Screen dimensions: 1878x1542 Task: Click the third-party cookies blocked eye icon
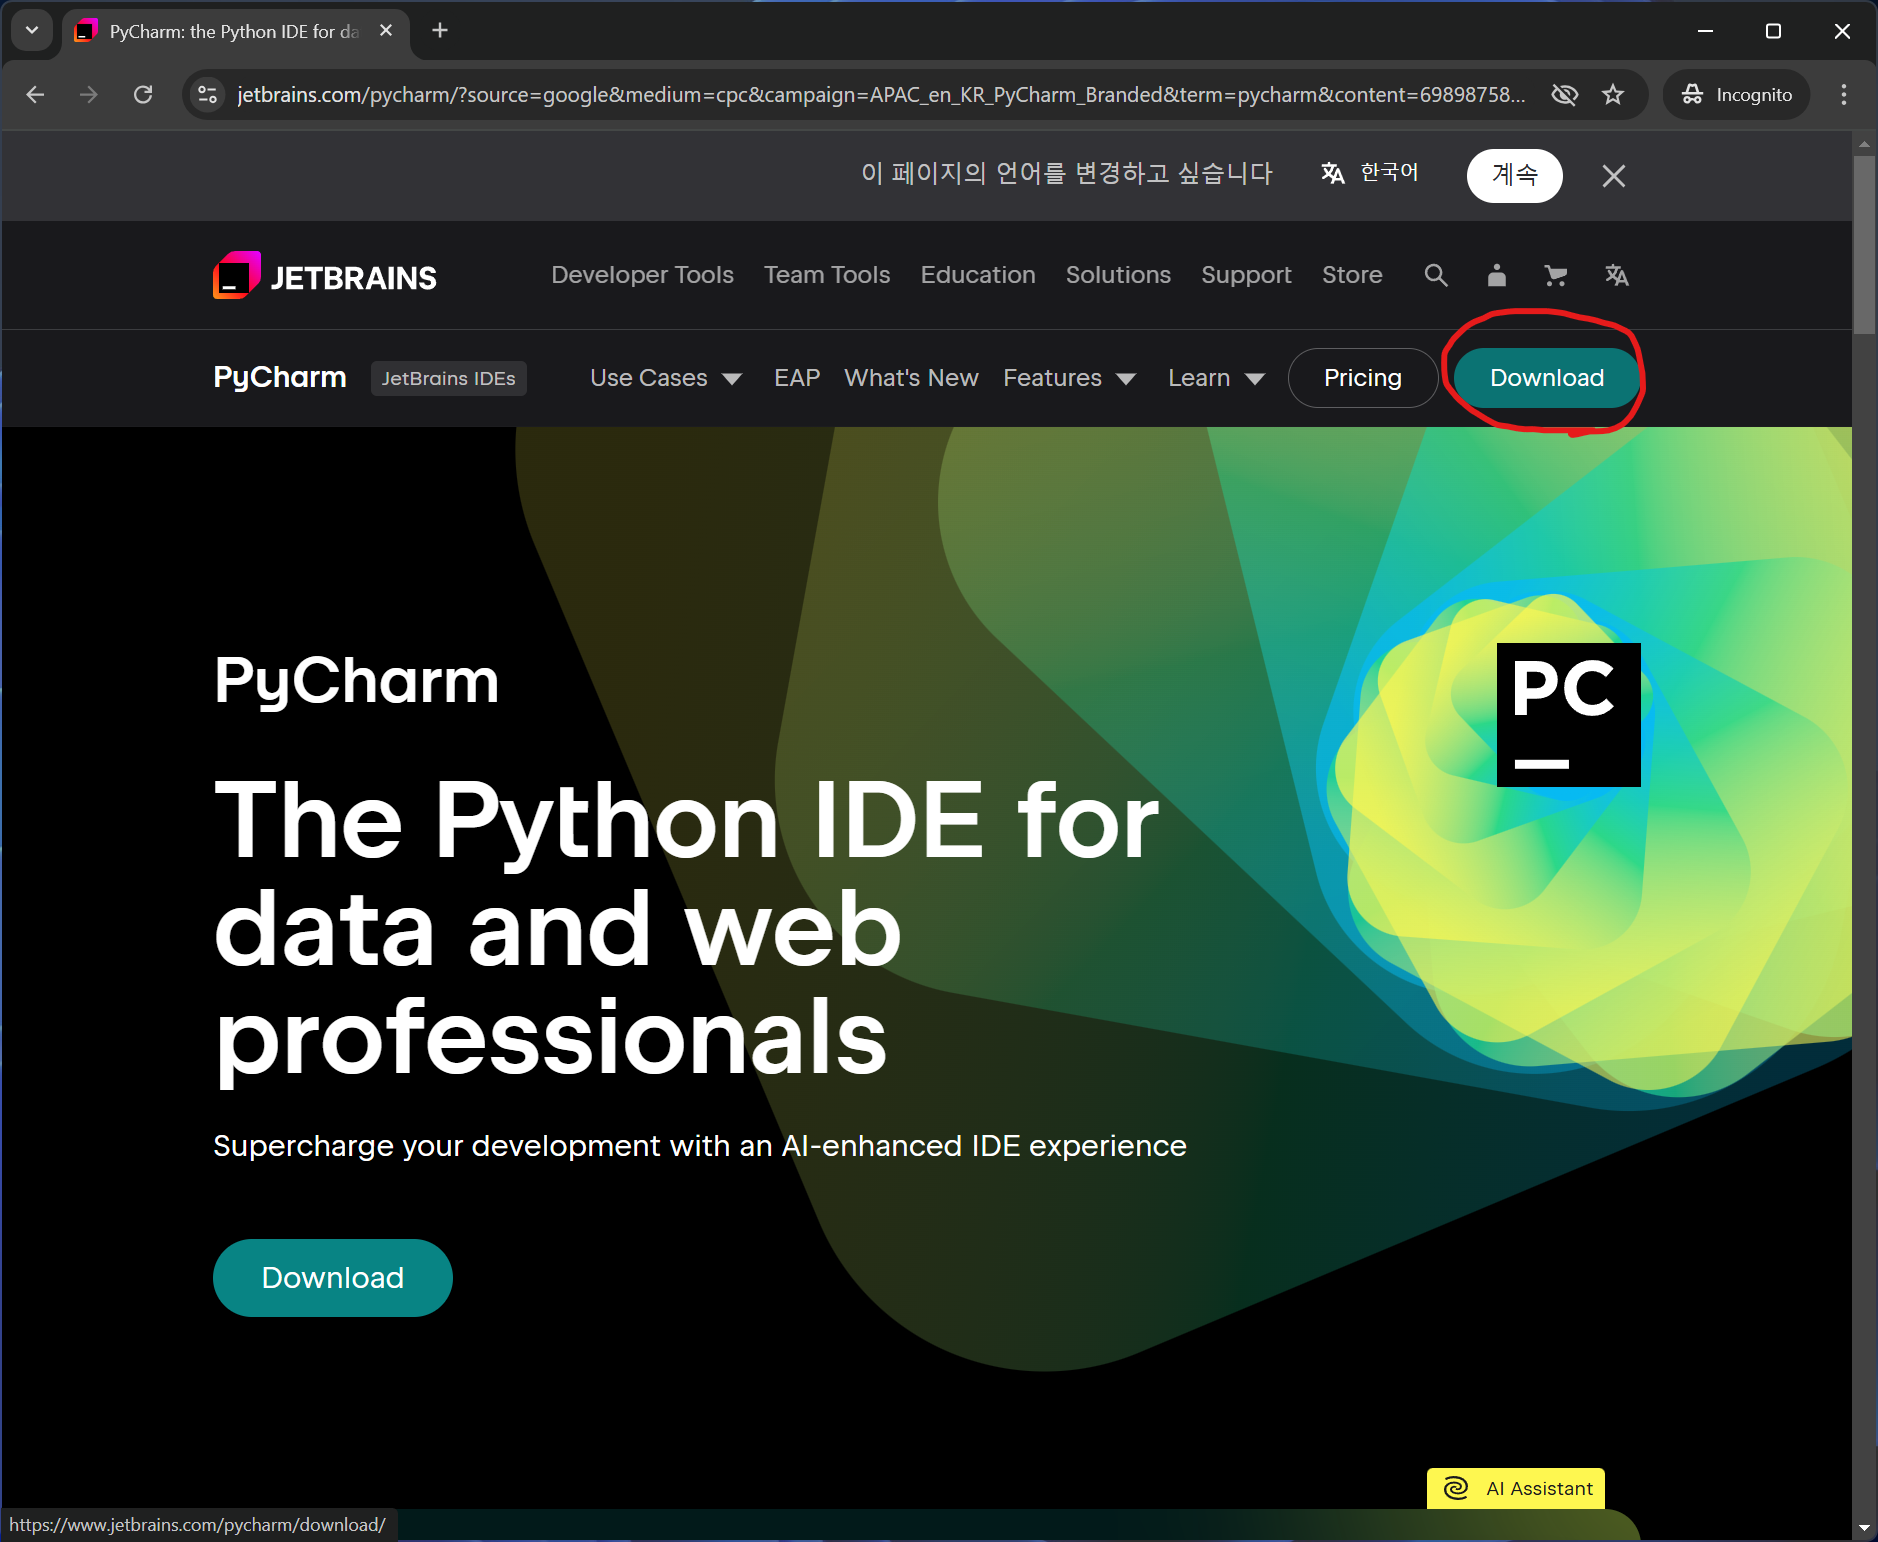[1564, 95]
